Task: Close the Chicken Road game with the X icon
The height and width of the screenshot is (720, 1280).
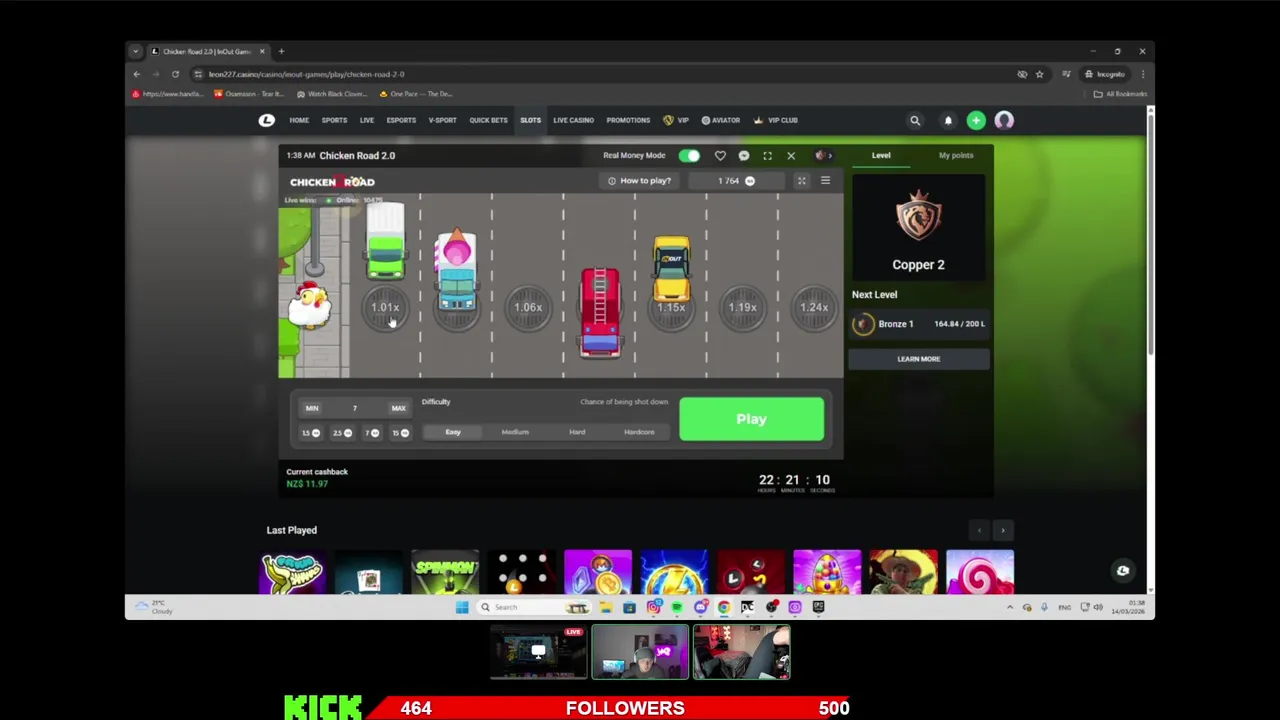Action: [x=791, y=156]
